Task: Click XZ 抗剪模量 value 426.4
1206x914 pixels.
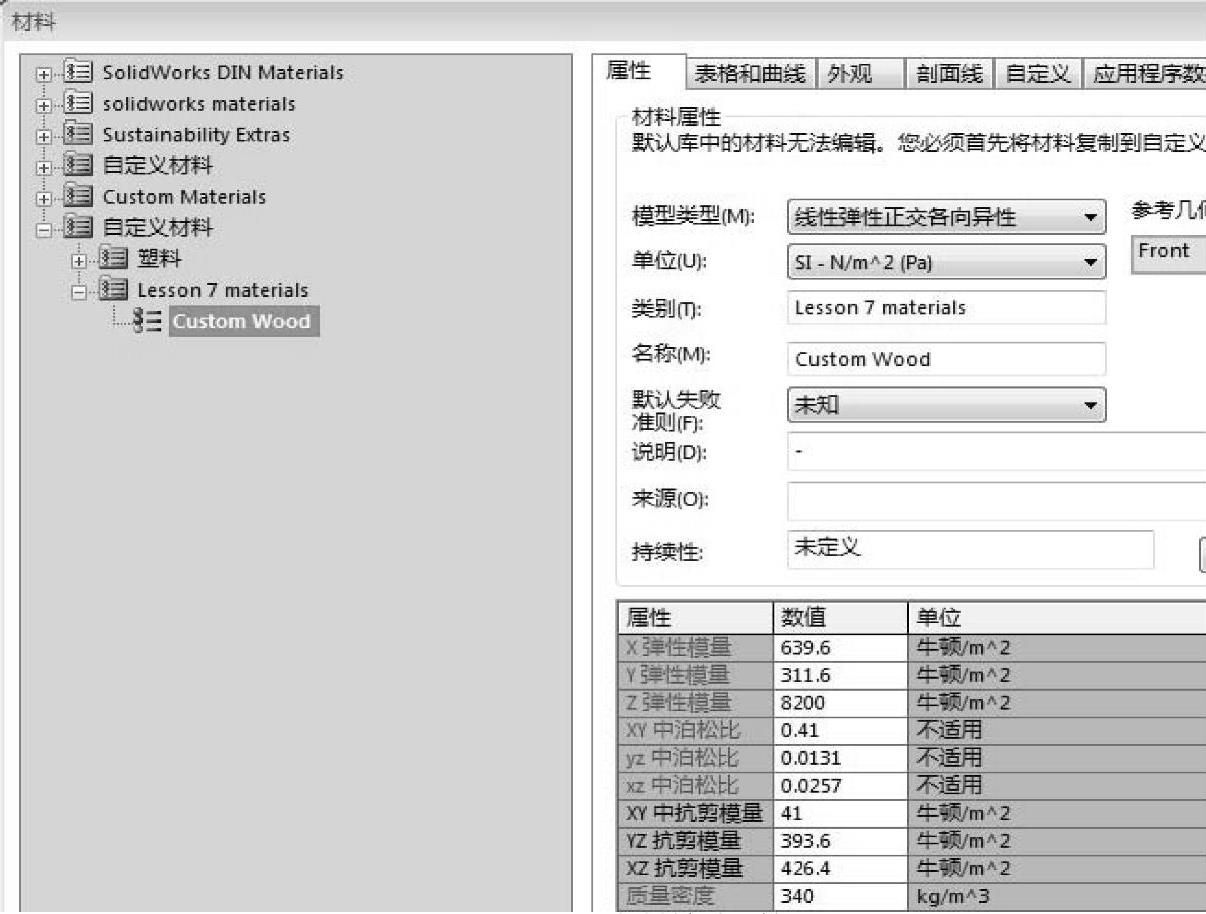Action: click(841, 869)
